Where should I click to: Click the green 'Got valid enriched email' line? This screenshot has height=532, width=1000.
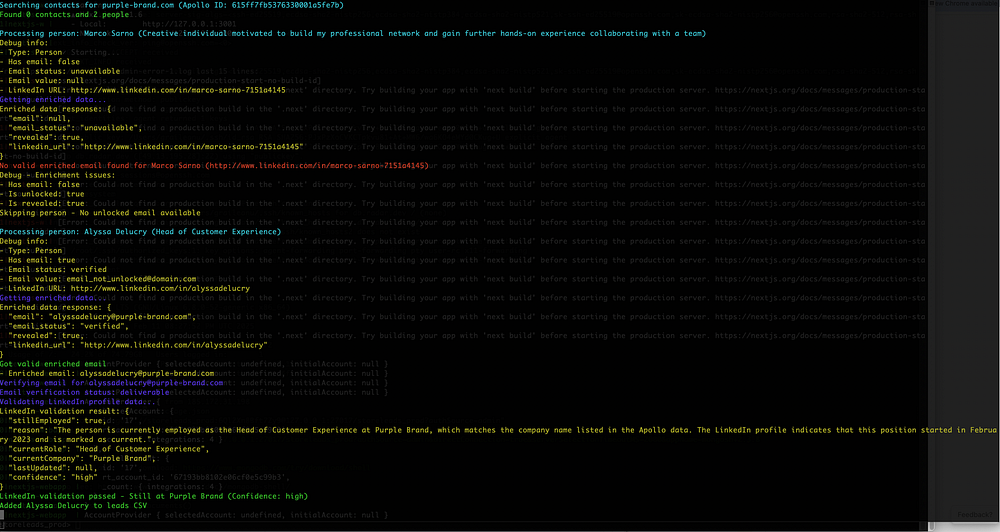[53, 364]
